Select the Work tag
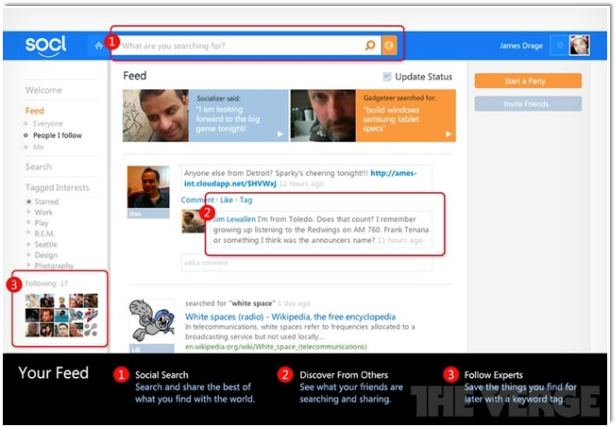 [43, 212]
